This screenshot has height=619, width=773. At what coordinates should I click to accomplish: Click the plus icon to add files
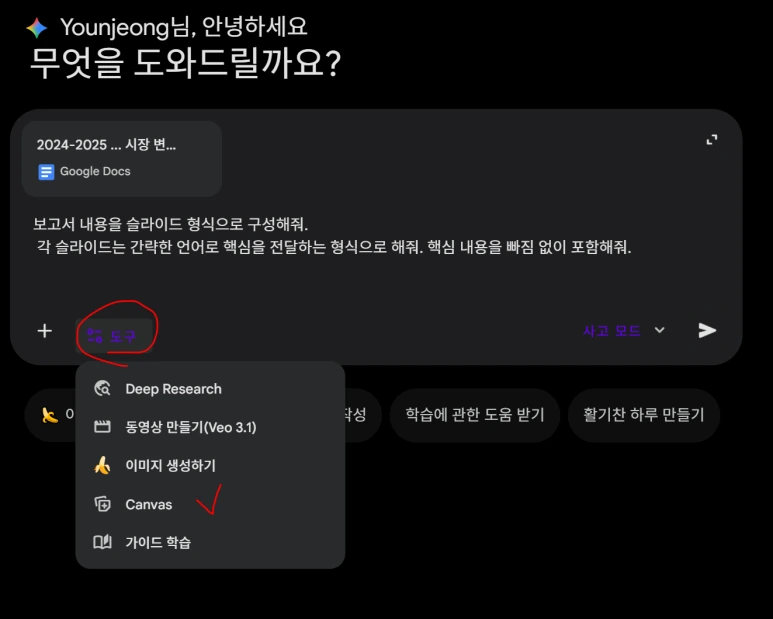pyautogui.click(x=45, y=331)
